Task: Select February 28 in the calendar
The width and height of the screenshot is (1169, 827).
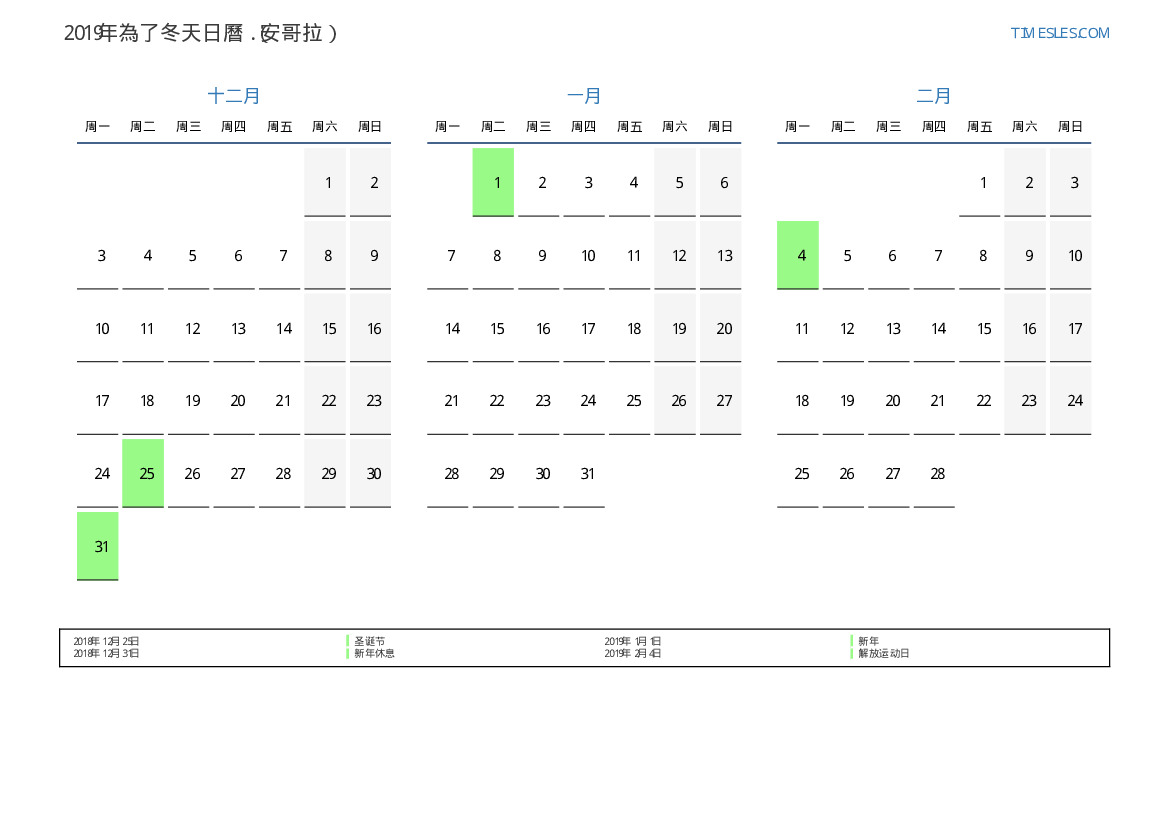Action: point(934,473)
